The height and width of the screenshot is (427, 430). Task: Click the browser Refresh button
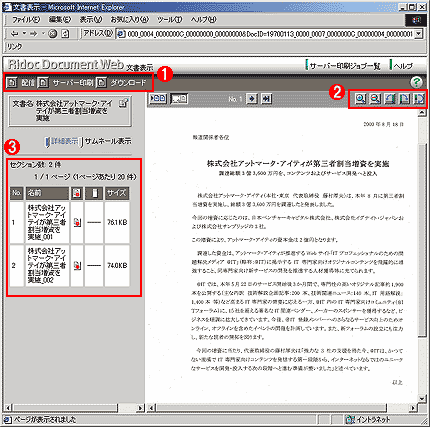point(65,34)
